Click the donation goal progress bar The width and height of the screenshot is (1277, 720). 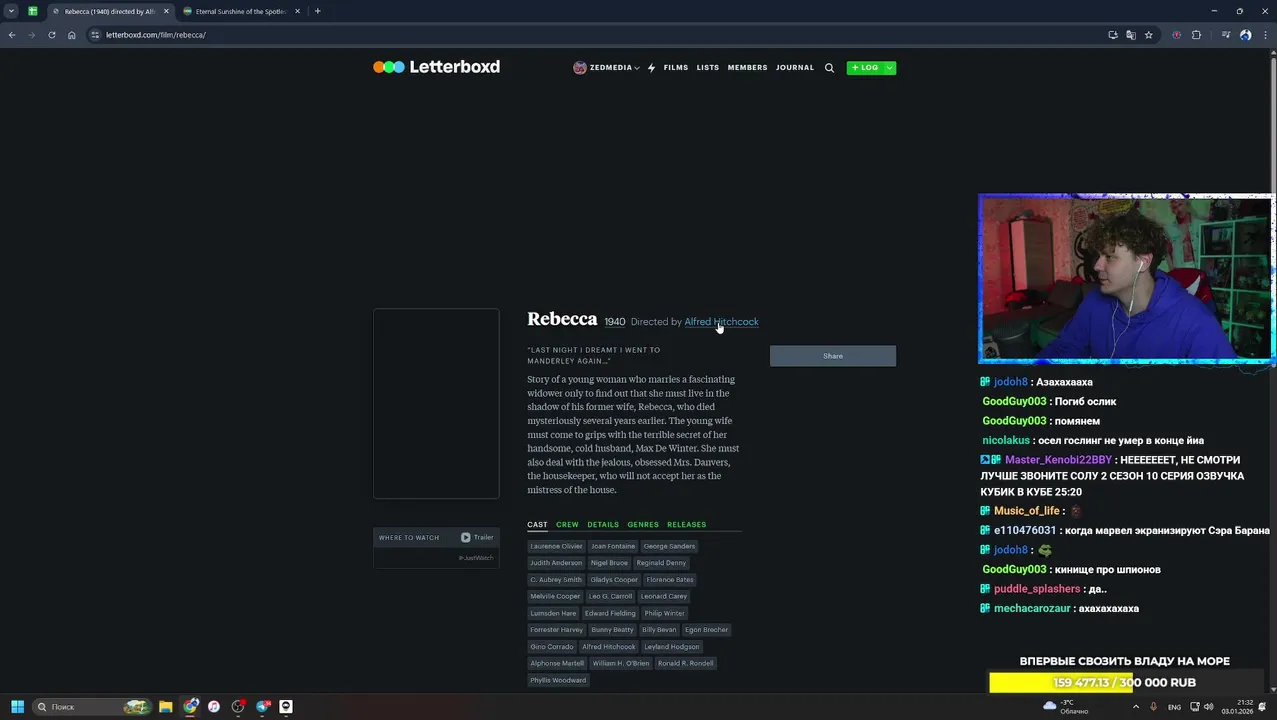pyautogui.click(x=1124, y=682)
